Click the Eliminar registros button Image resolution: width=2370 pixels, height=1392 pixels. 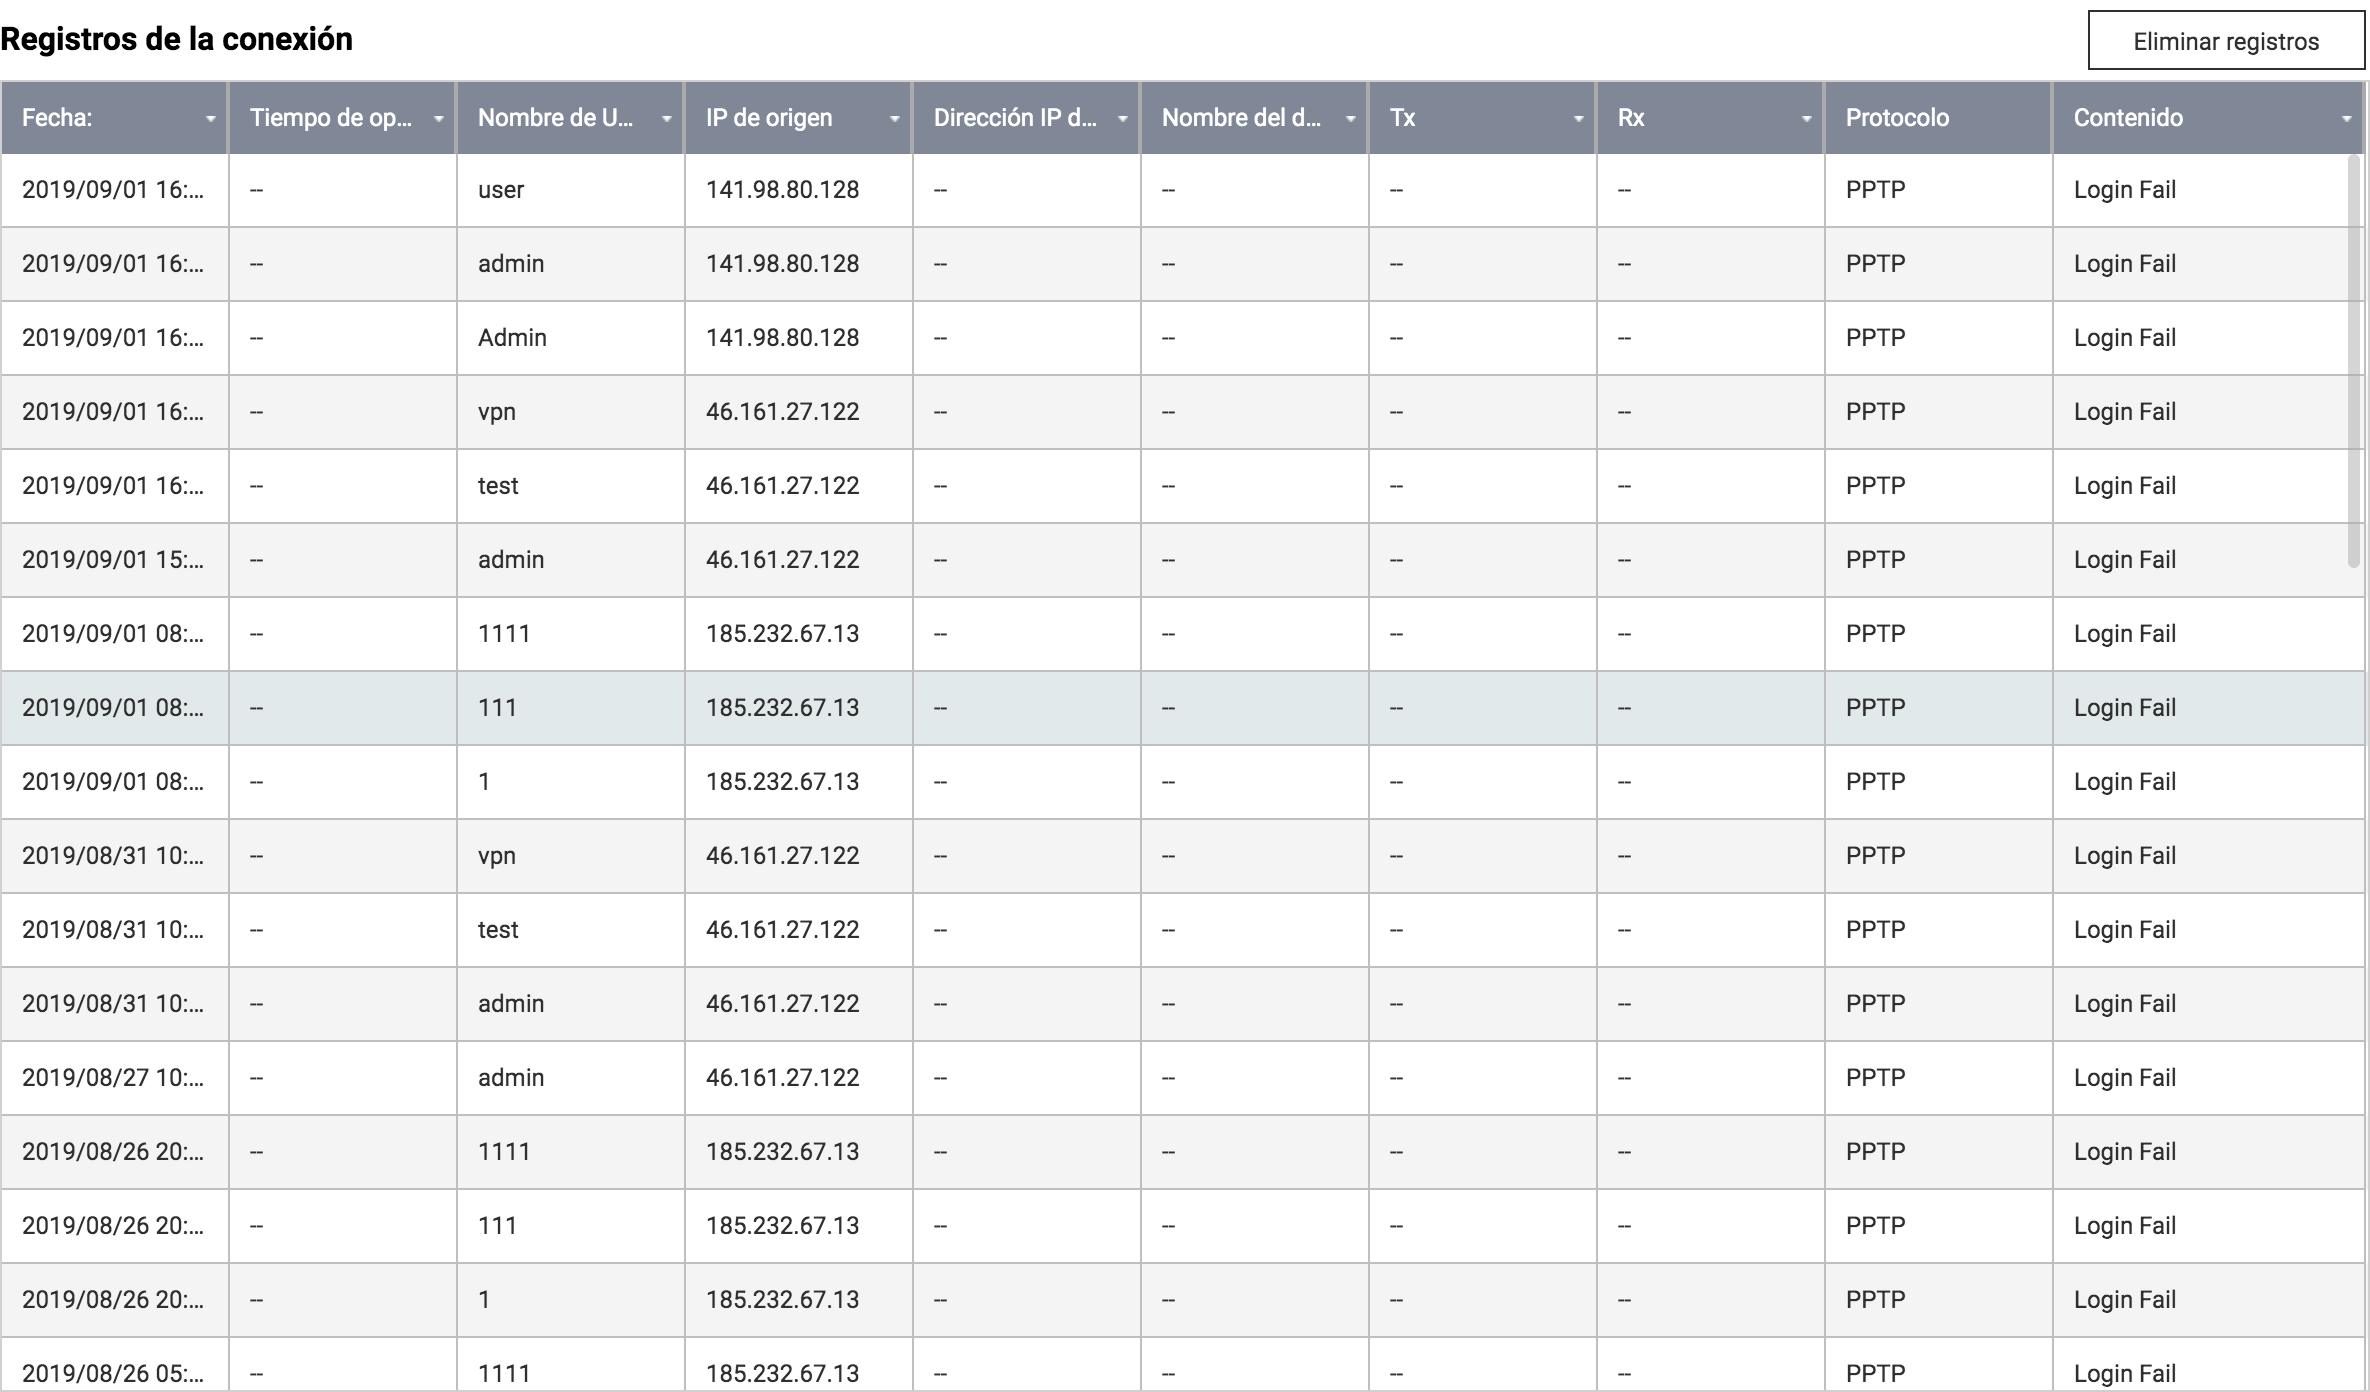(2225, 42)
